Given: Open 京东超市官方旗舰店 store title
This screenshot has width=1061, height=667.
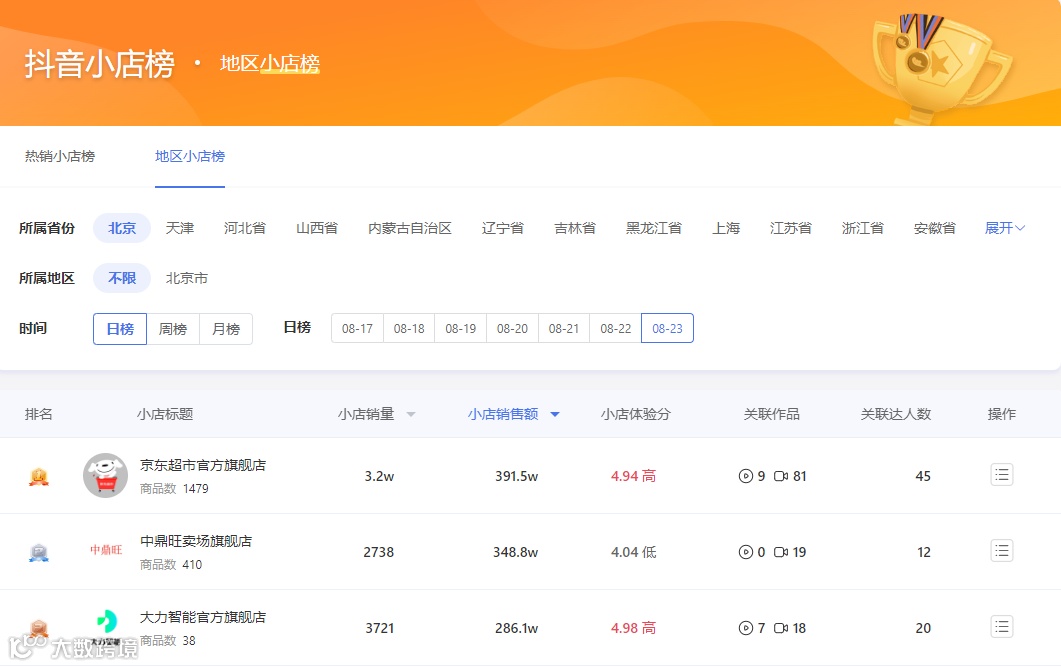Looking at the screenshot, I should pos(202,465).
